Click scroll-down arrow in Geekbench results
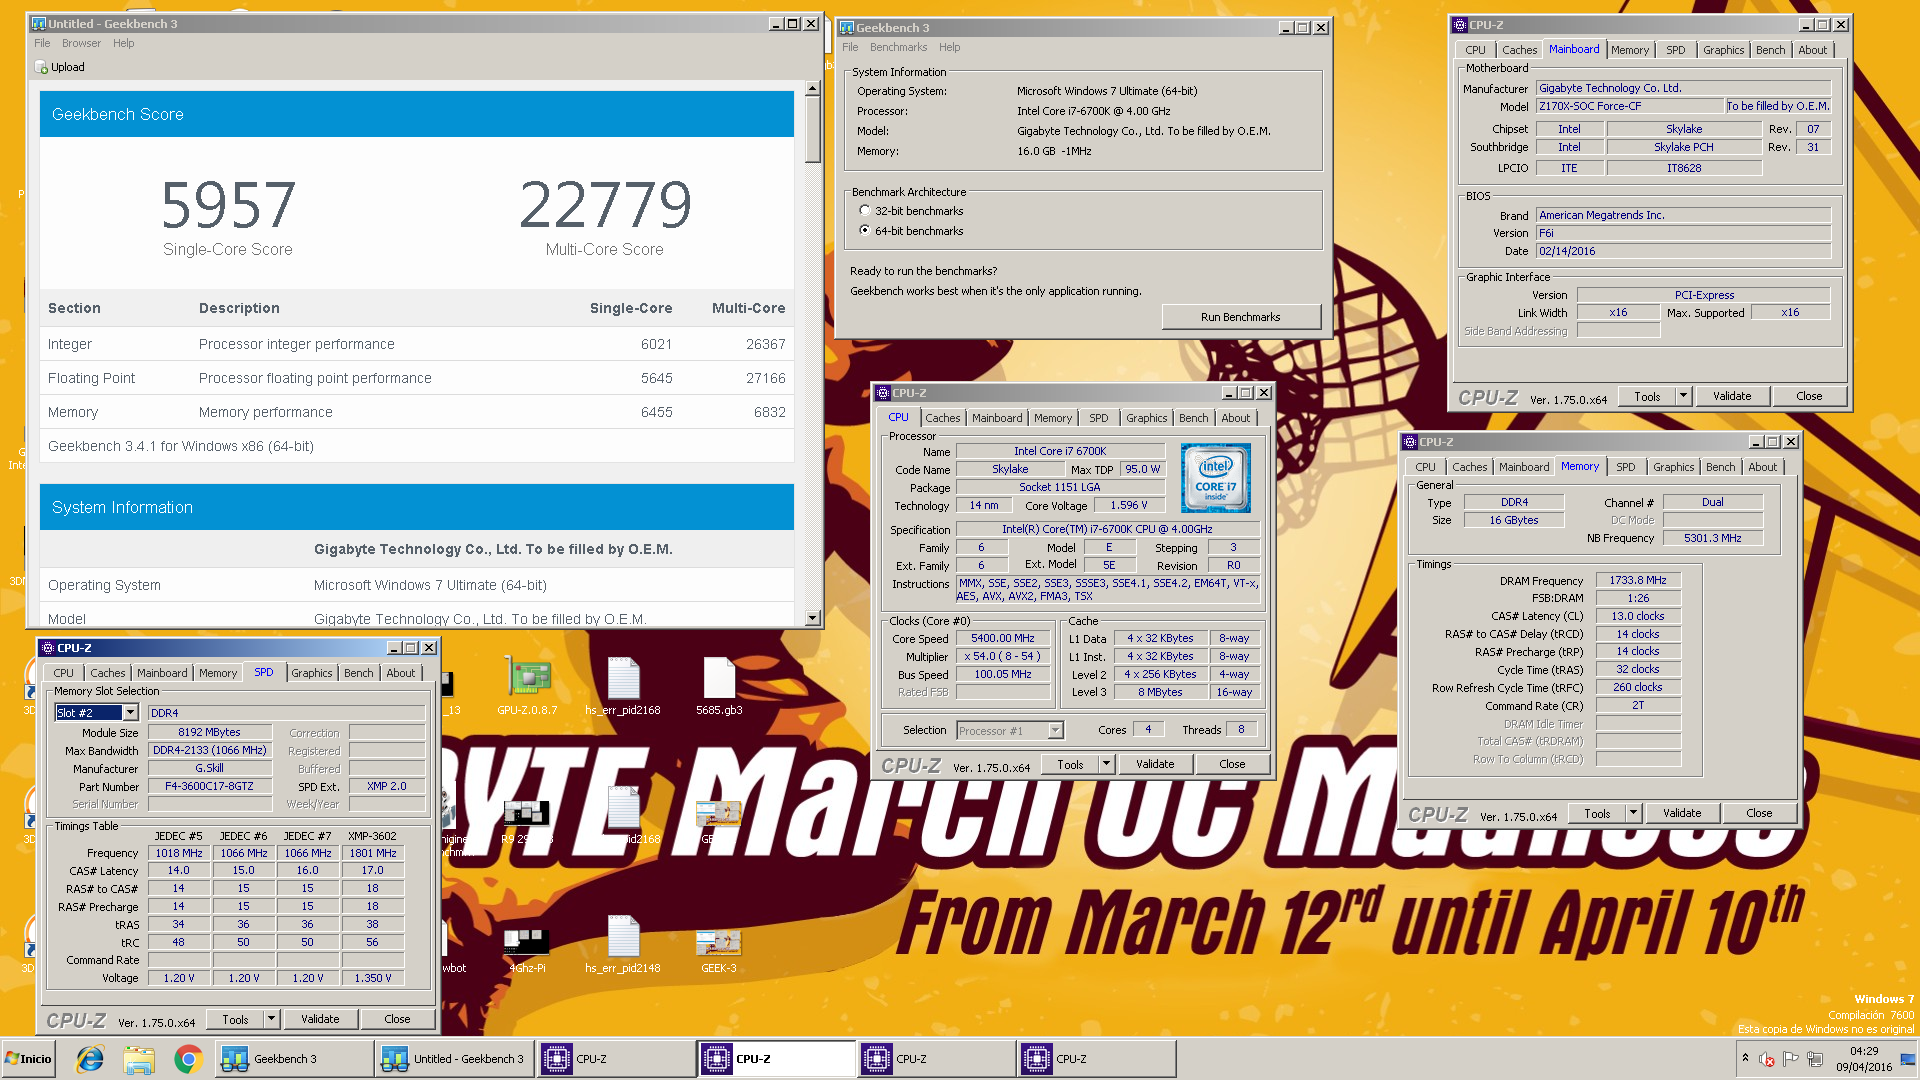This screenshot has width=1920, height=1080. coord(813,618)
